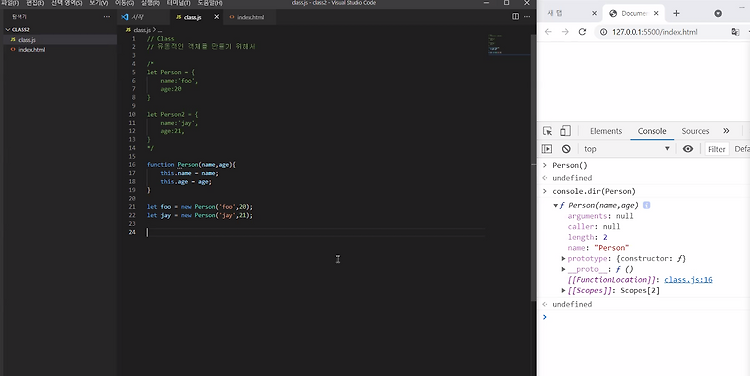This screenshot has width=750, height=376.
Task: Open the 보기(V) menu in VS Code
Action: 99,3
